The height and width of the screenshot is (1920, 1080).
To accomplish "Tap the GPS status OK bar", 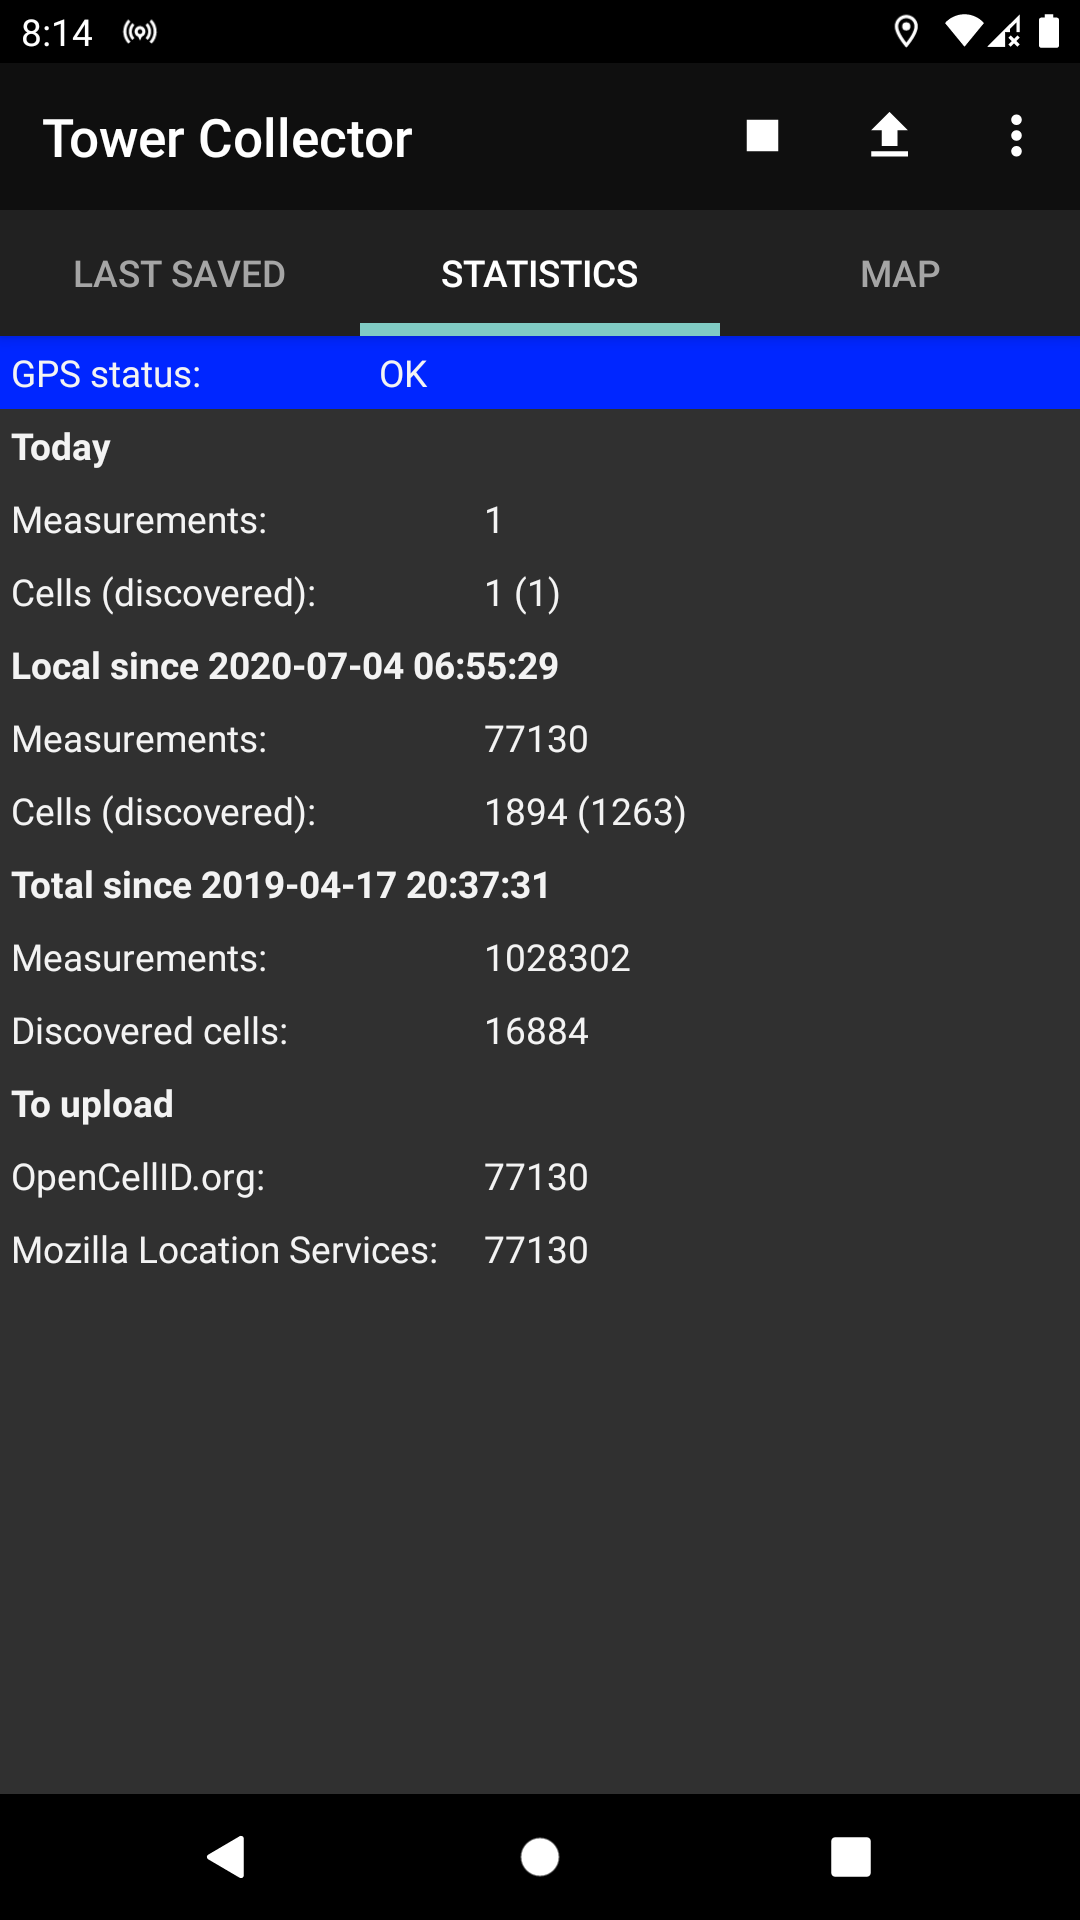I will [x=540, y=374].
